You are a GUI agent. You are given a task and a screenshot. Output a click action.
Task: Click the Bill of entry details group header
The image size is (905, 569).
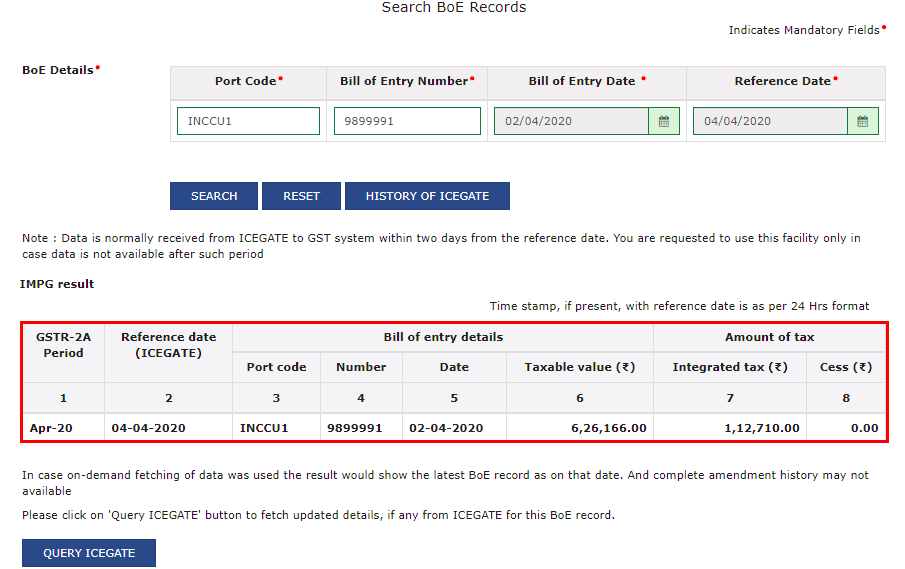pyautogui.click(x=443, y=337)
